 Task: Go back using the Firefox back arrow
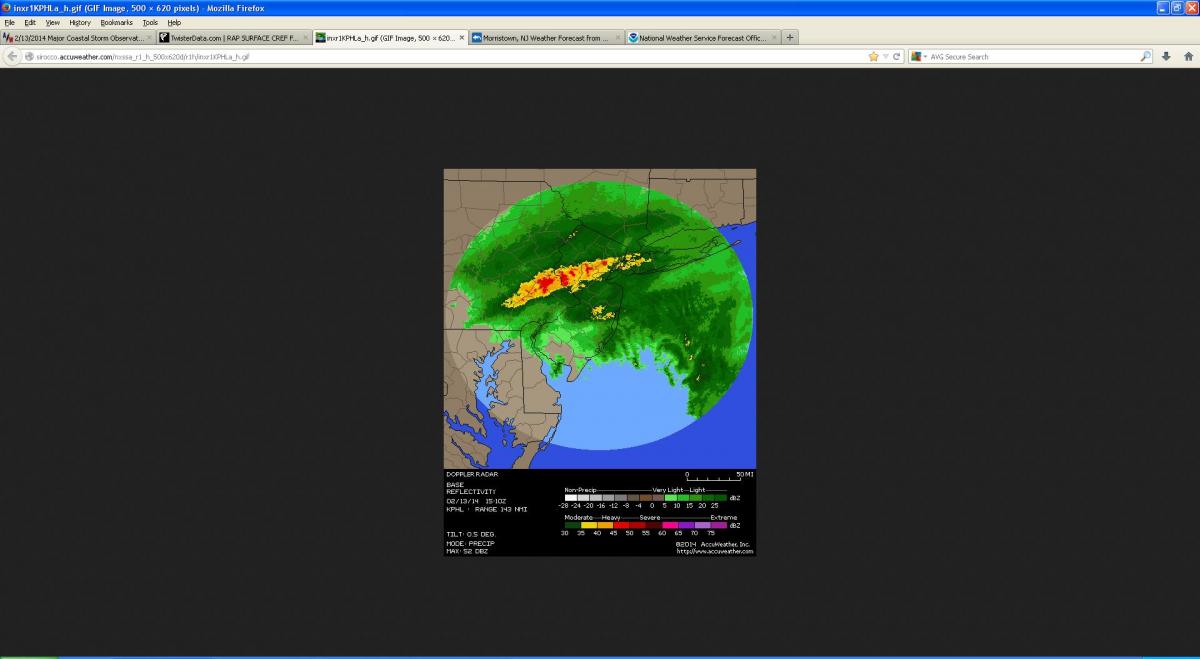tap(12, 57)
